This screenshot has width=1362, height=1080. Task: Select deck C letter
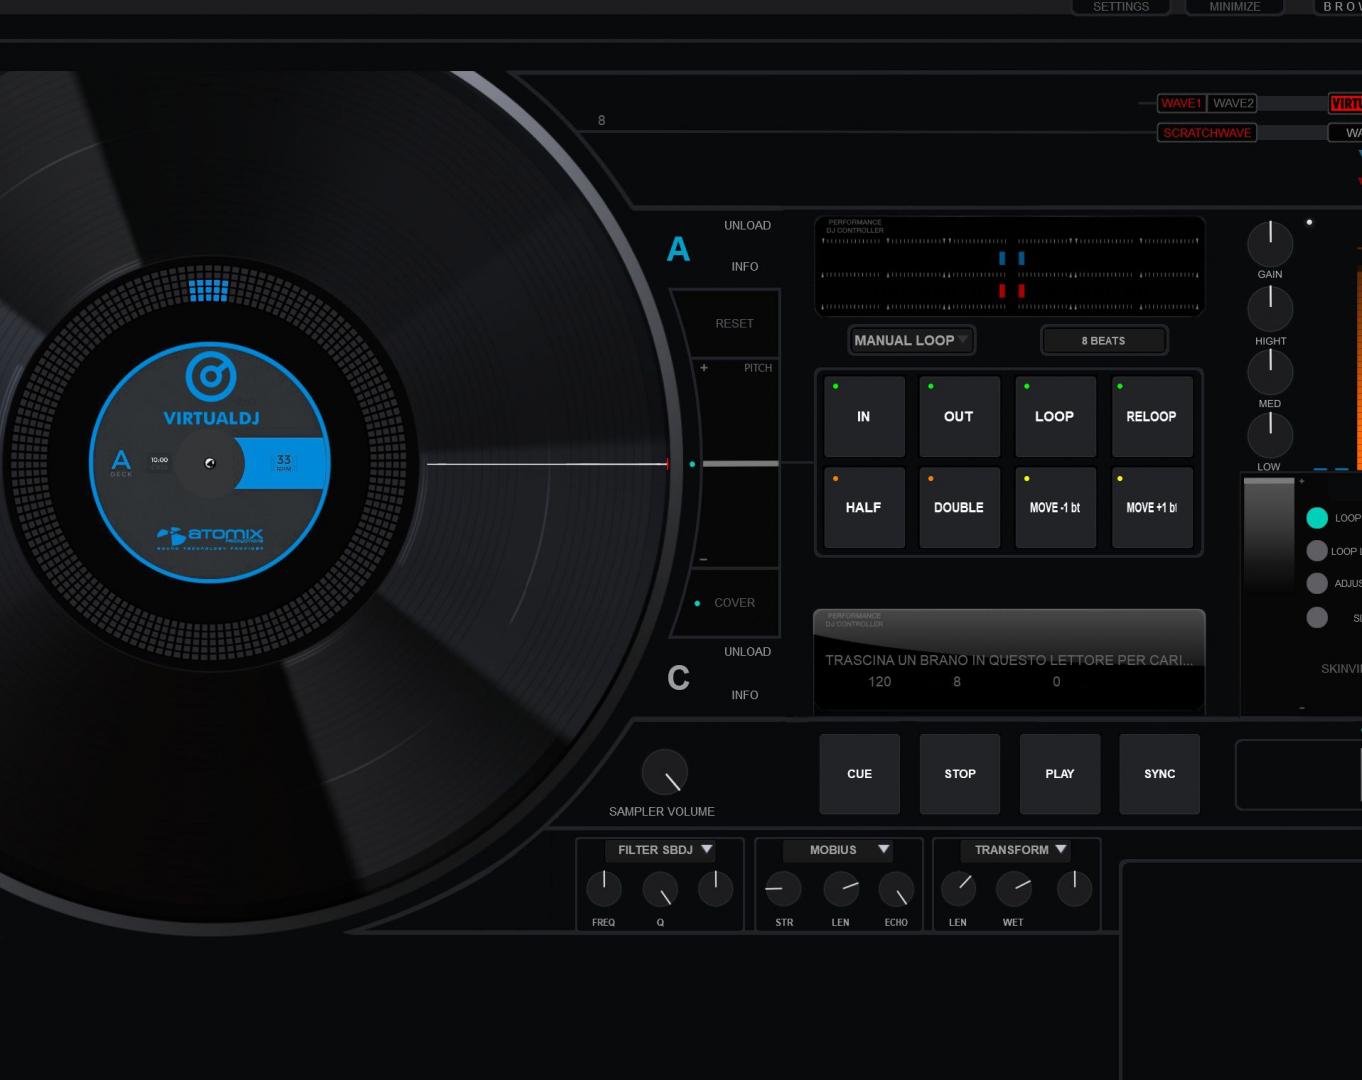tap(678, 678)
